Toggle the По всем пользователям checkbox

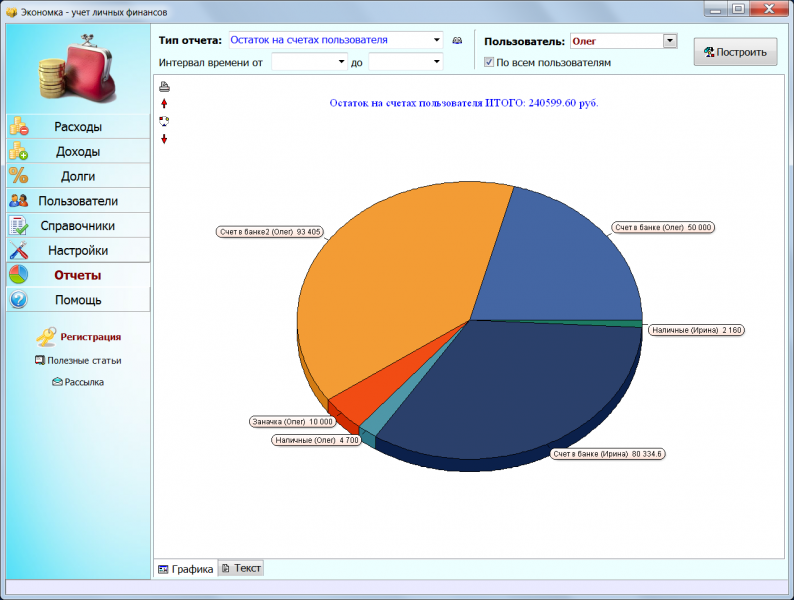point(489,62)
